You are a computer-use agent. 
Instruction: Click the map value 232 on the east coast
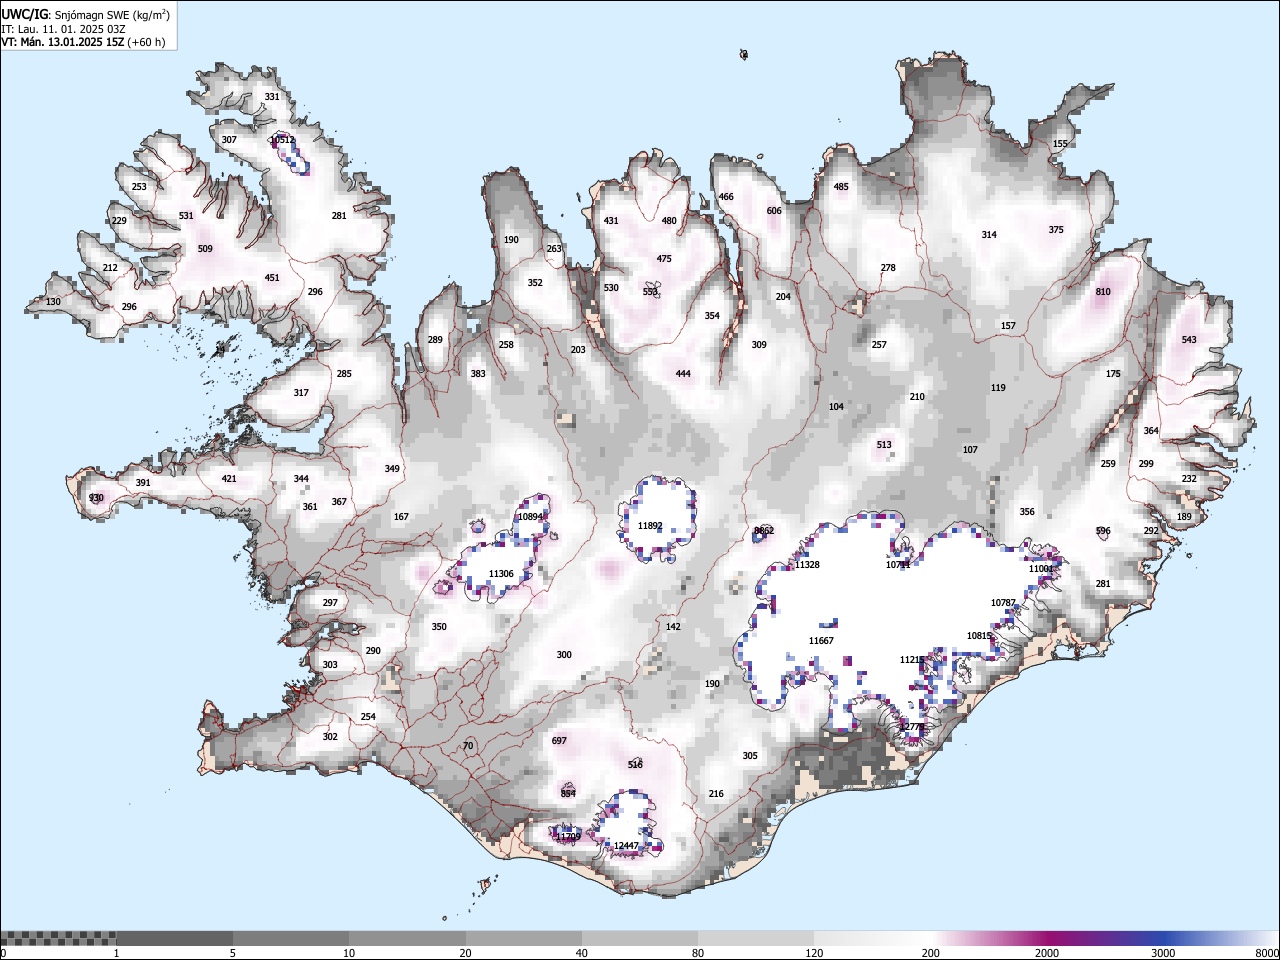pyautogui.click(x=1189, y=479)
